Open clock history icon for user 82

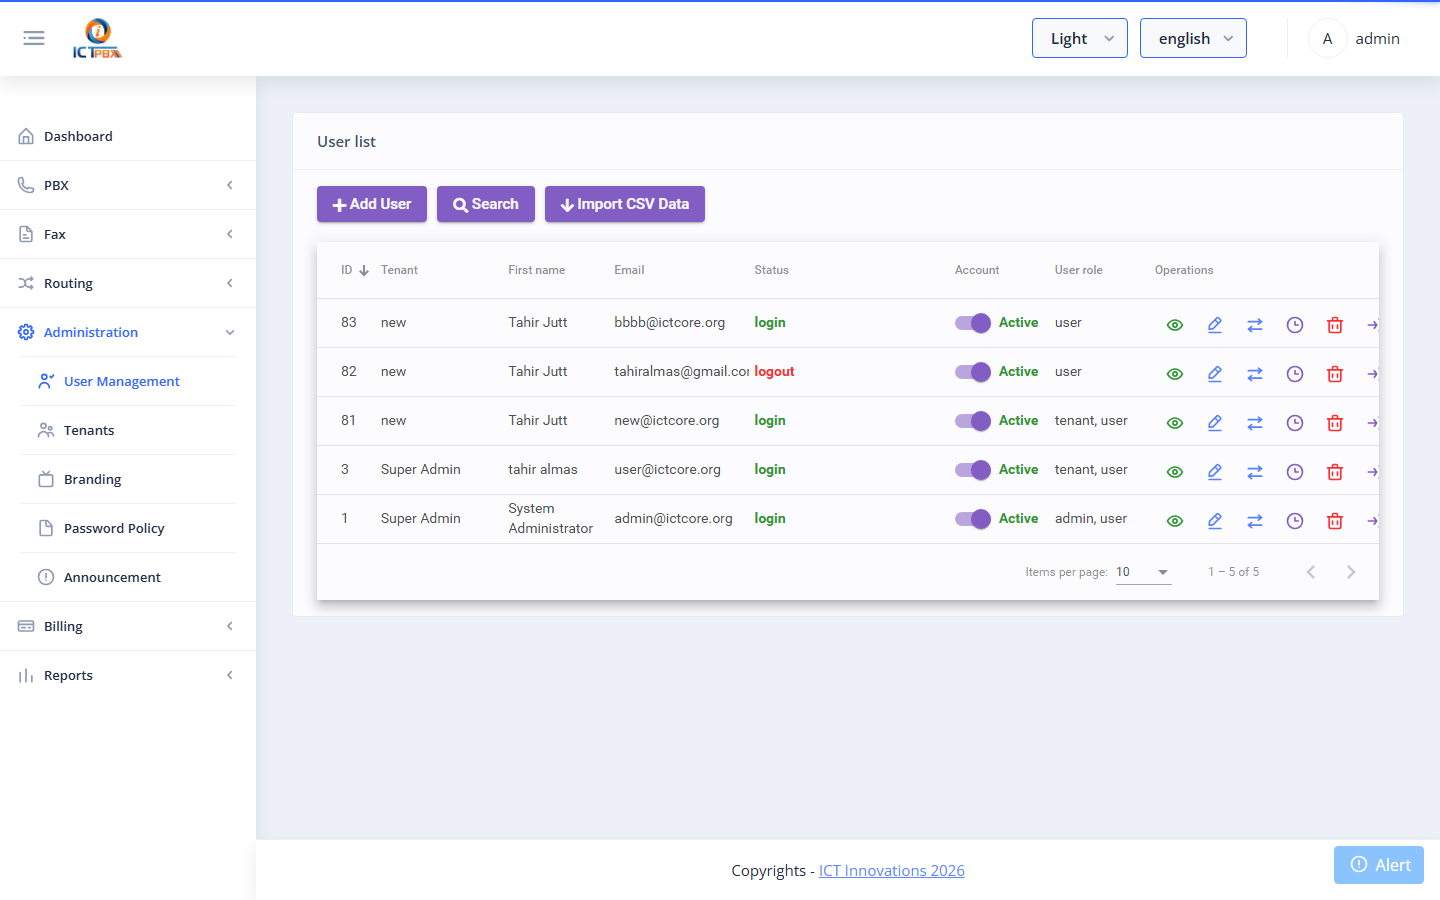1295,374
